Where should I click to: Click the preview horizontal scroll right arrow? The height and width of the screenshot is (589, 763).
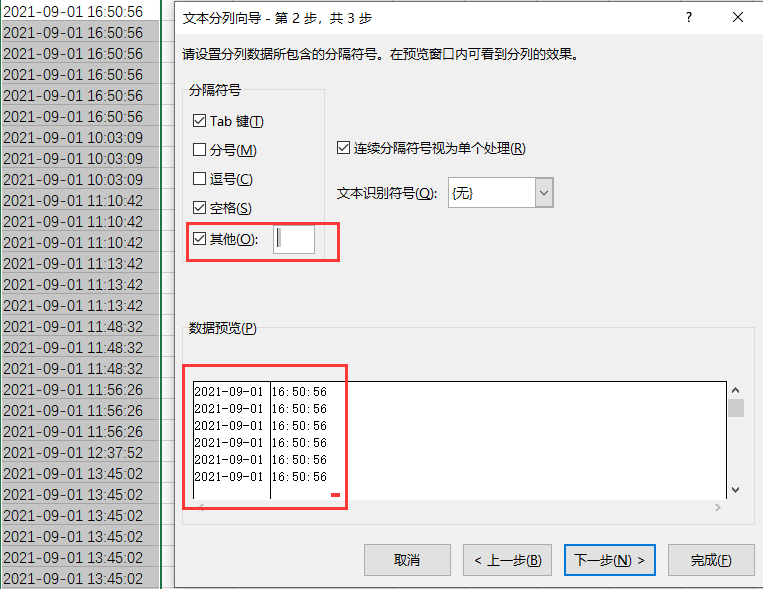coord(718,508)
